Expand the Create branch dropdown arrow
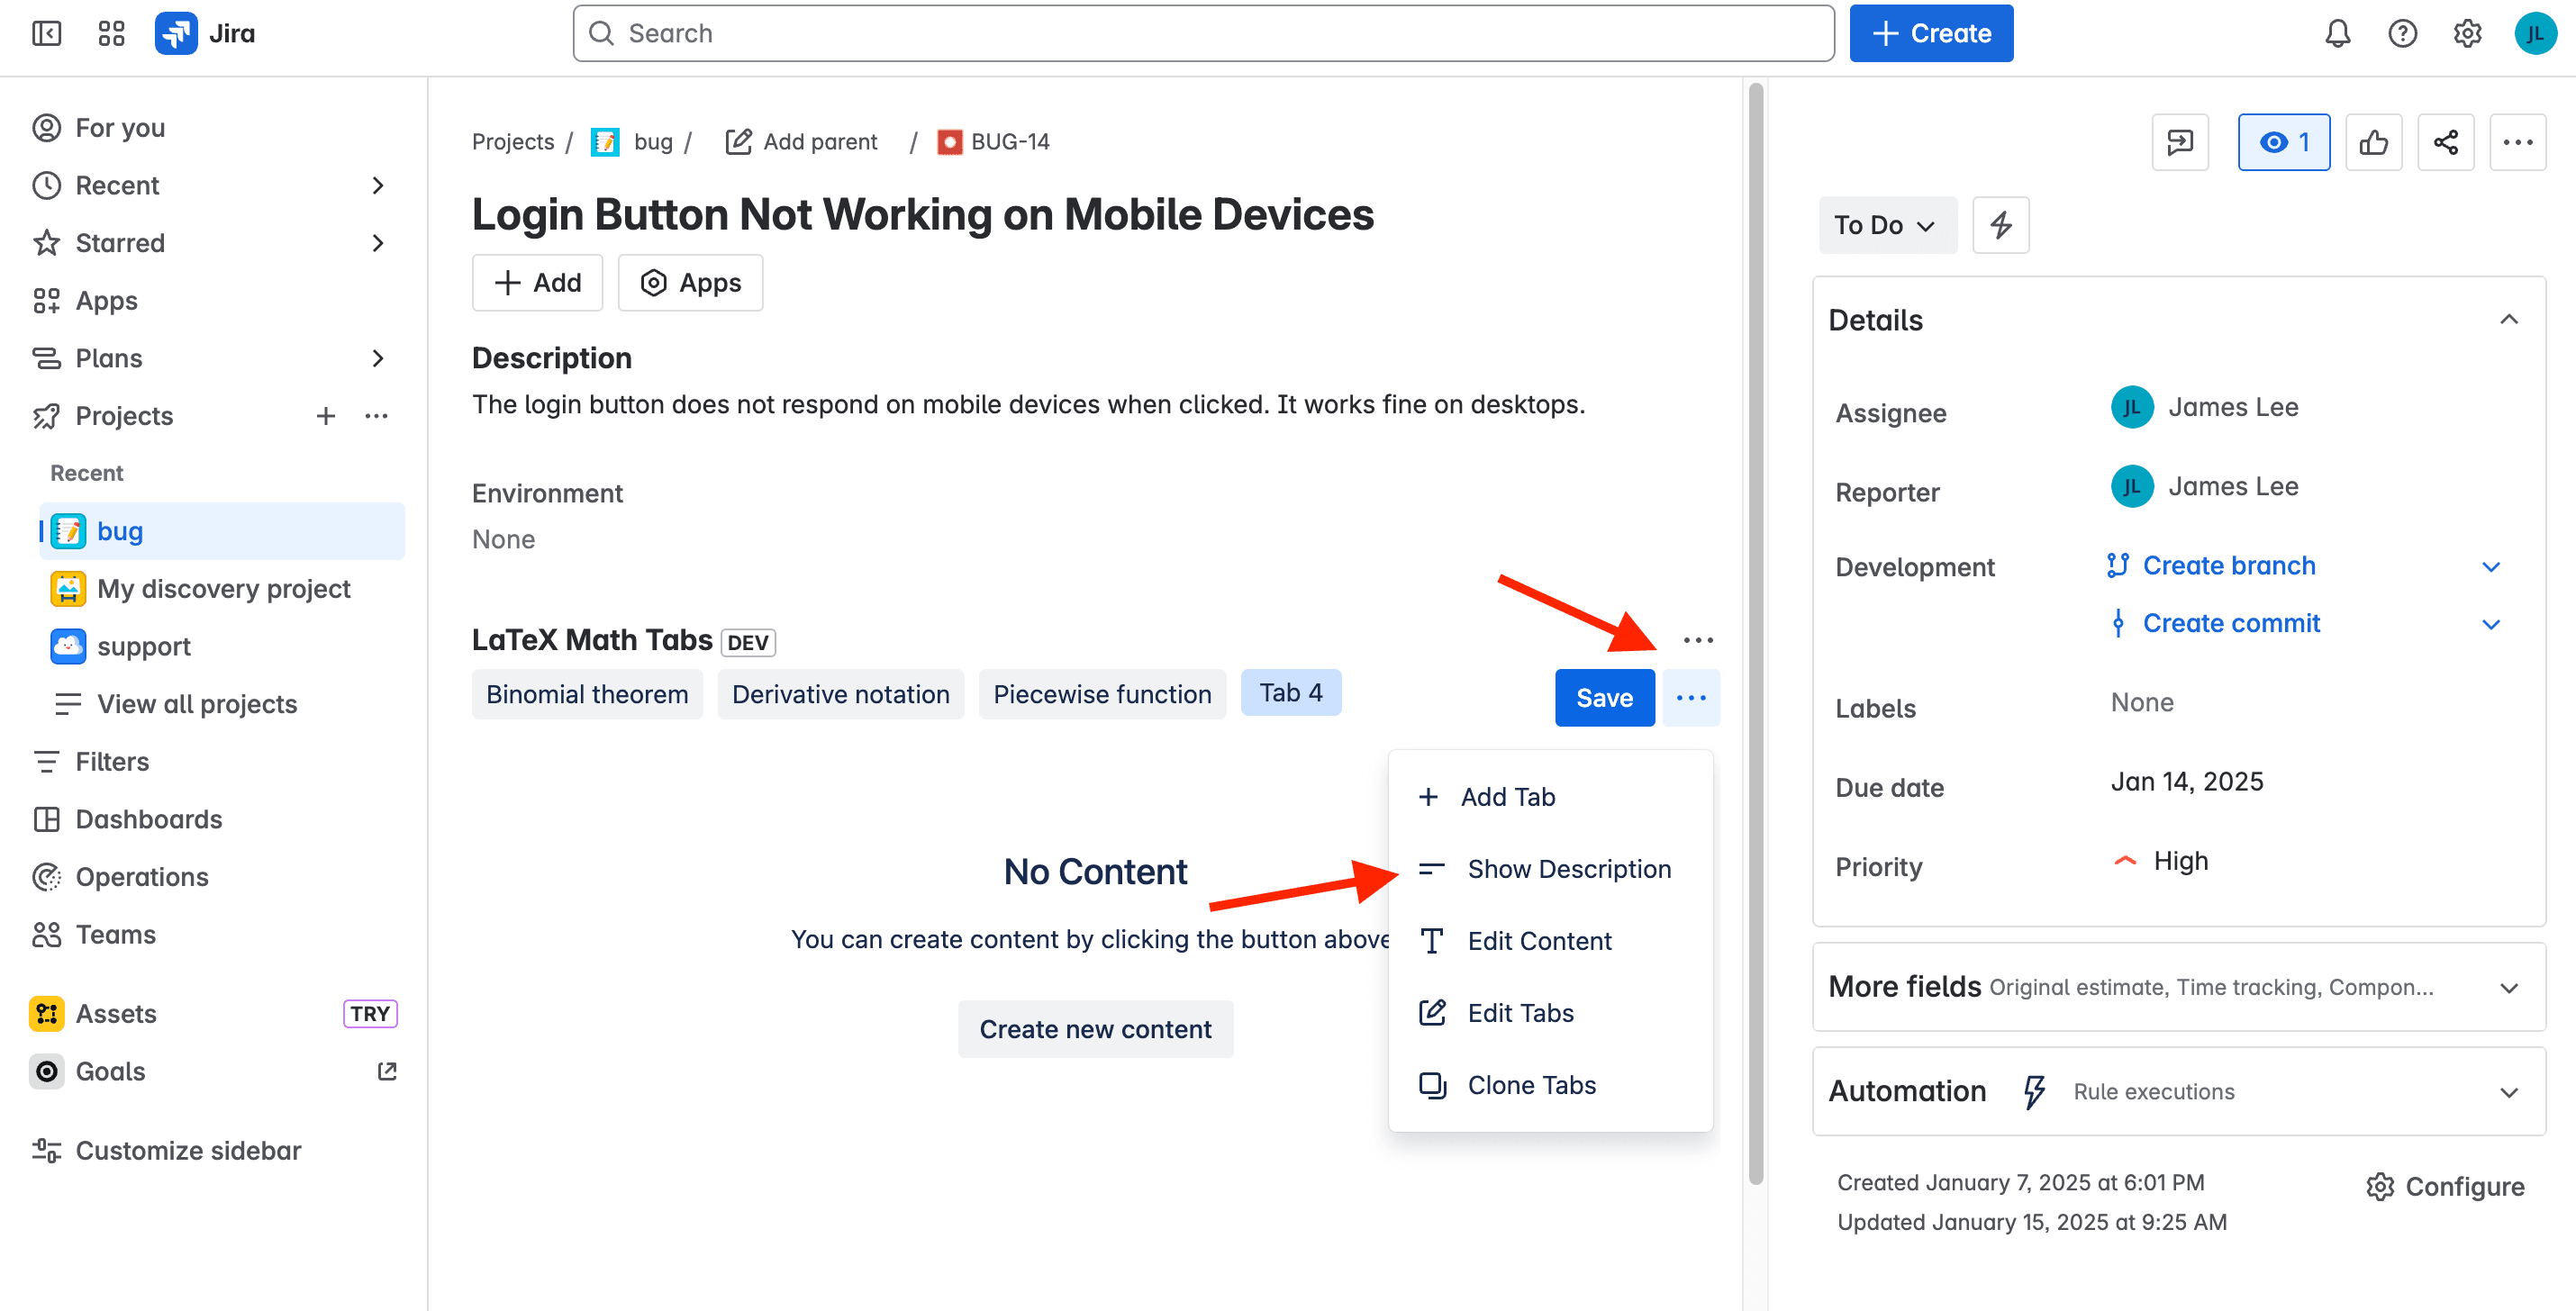The height and width of the screenshot is (1311, 2576). click(2490, 566)
